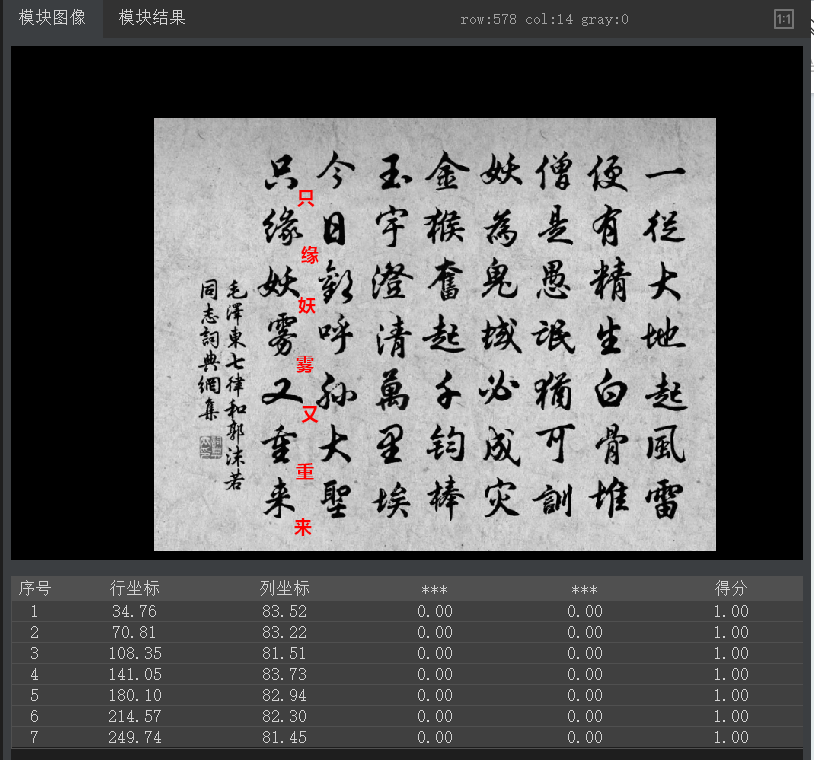This screenshot has height=760, width=814.
Task: Switch to the 模块结果 tab
Action: click(x=152, y=18)
